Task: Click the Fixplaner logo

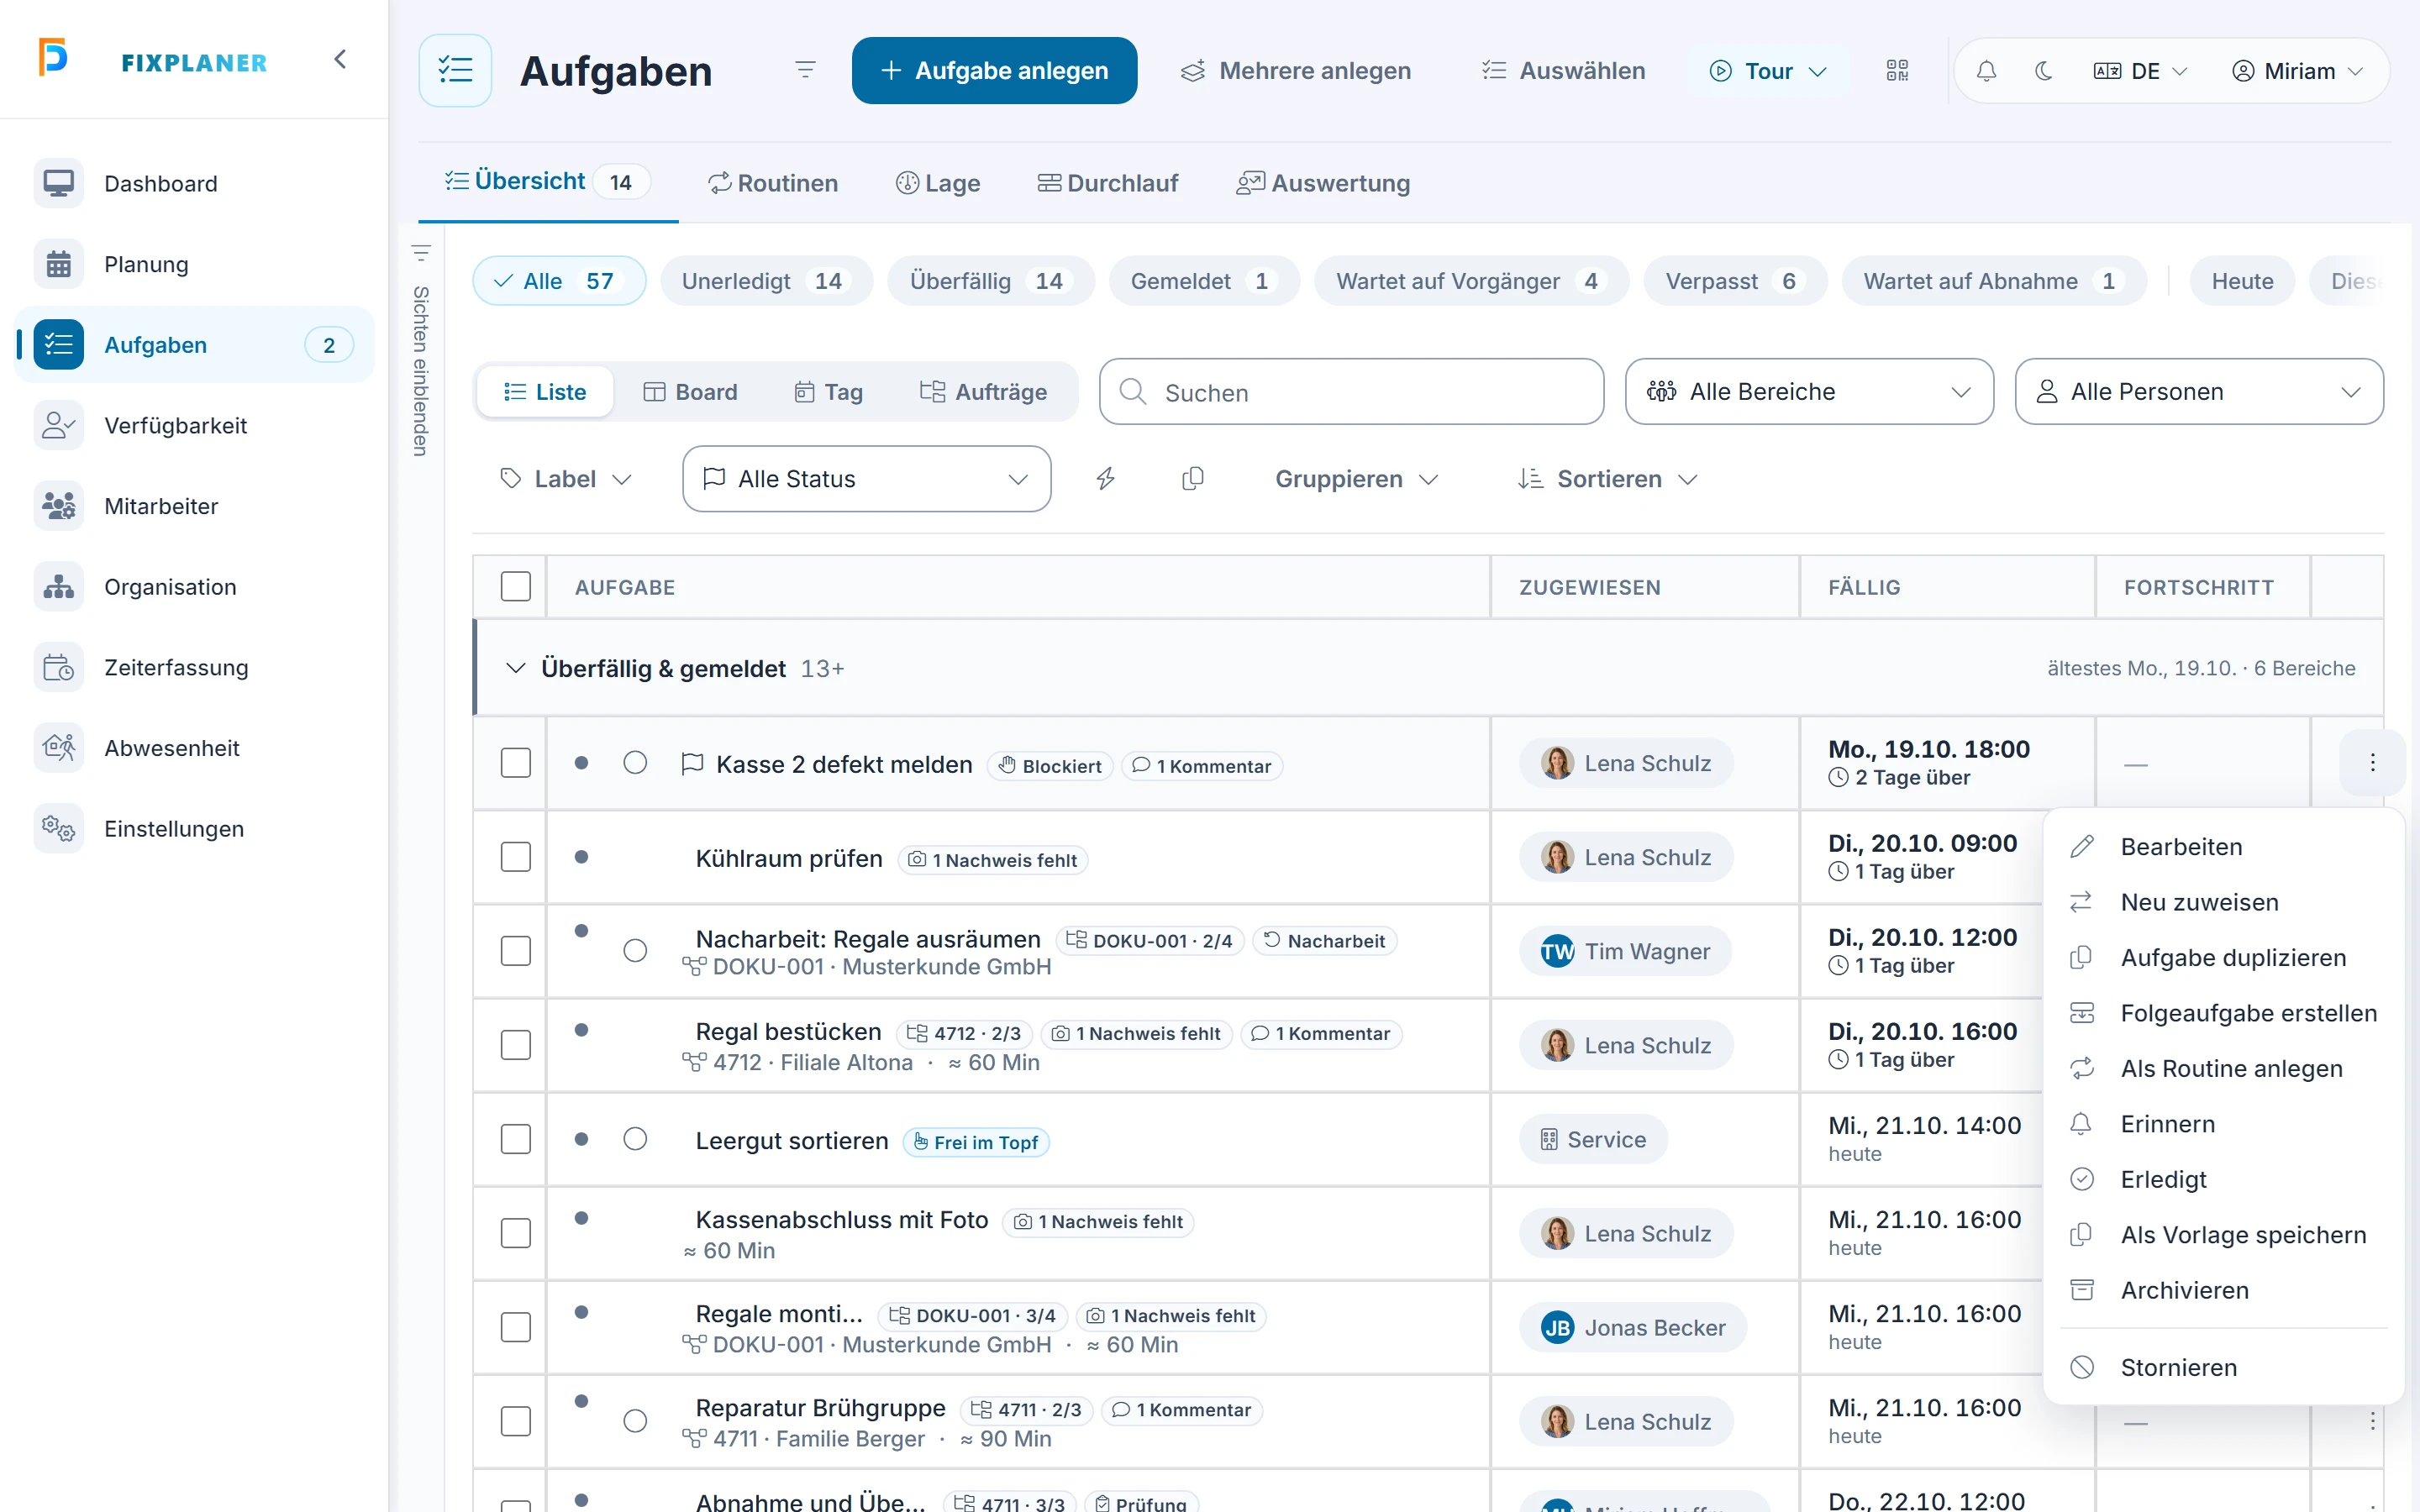Action: 152,60
